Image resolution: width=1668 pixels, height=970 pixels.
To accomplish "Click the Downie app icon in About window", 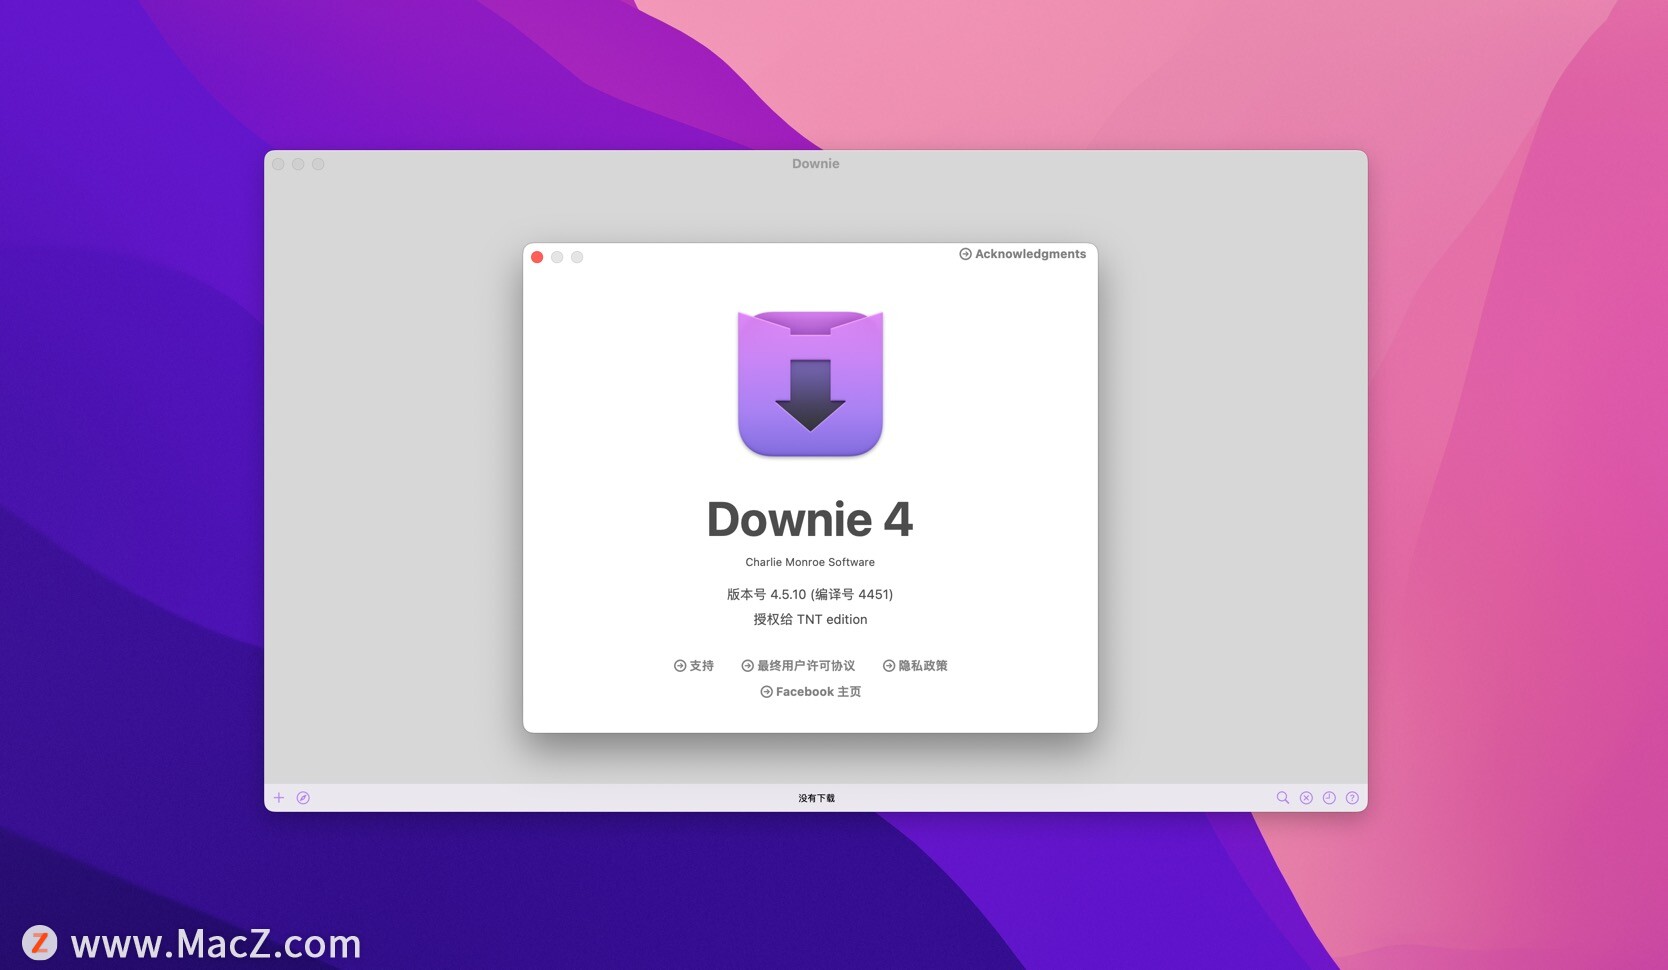I will point(810,384).
